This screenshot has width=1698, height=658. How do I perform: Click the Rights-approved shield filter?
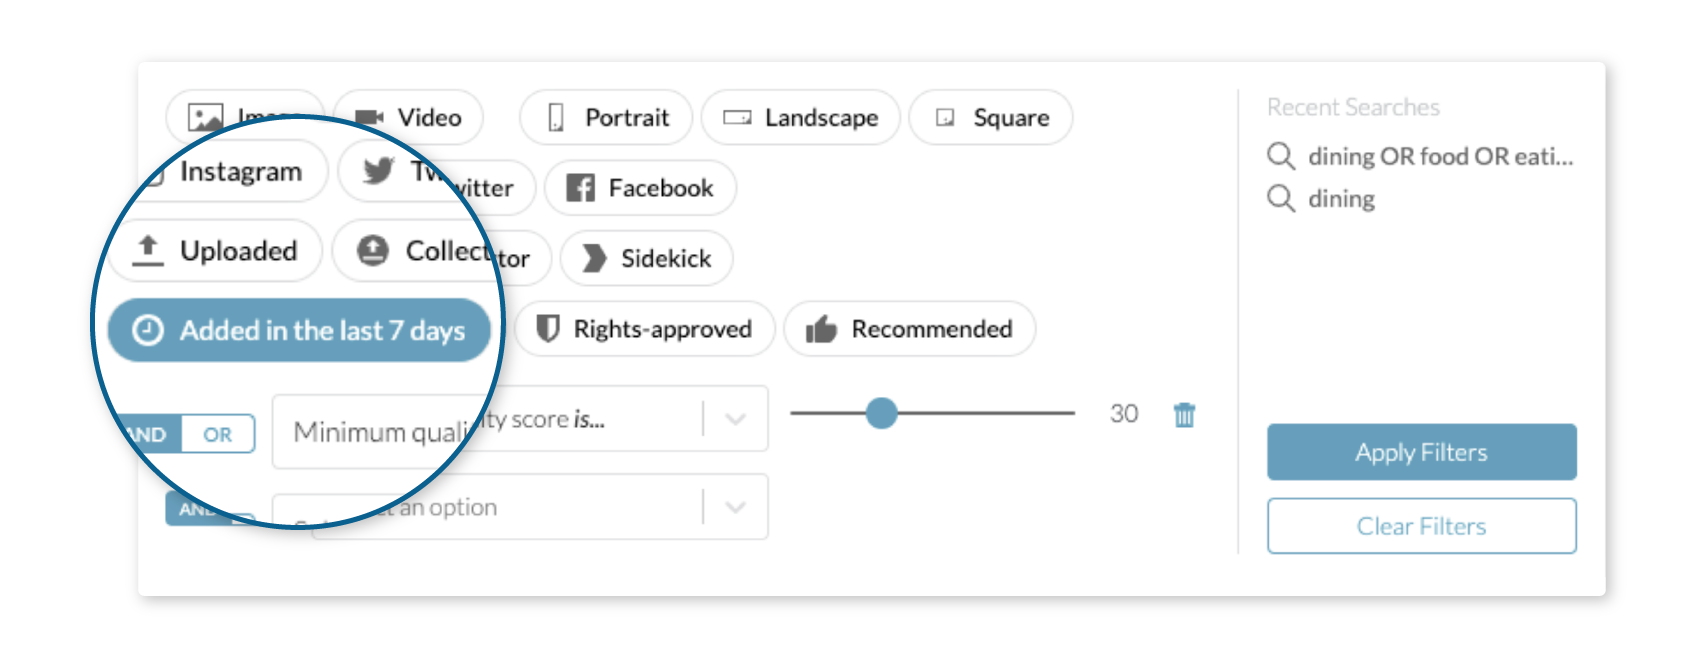645,329
